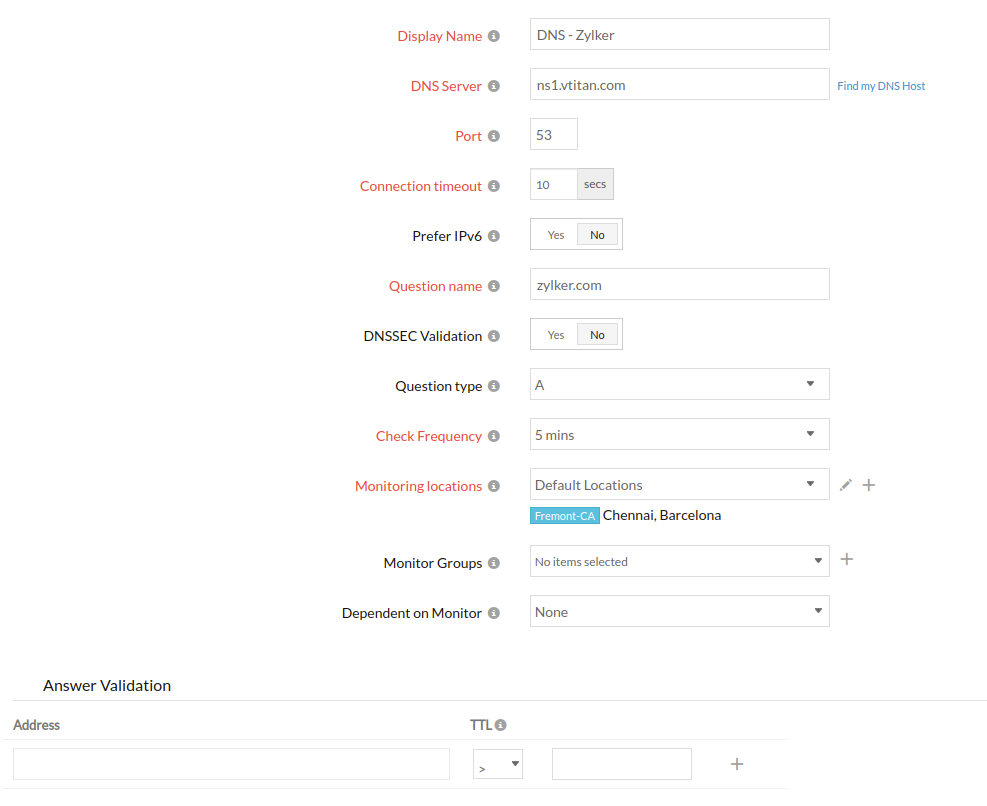This screenshot has width=987, height=806.
Task: Add new monitoring location with plus icon
Action: pos(869,485)
